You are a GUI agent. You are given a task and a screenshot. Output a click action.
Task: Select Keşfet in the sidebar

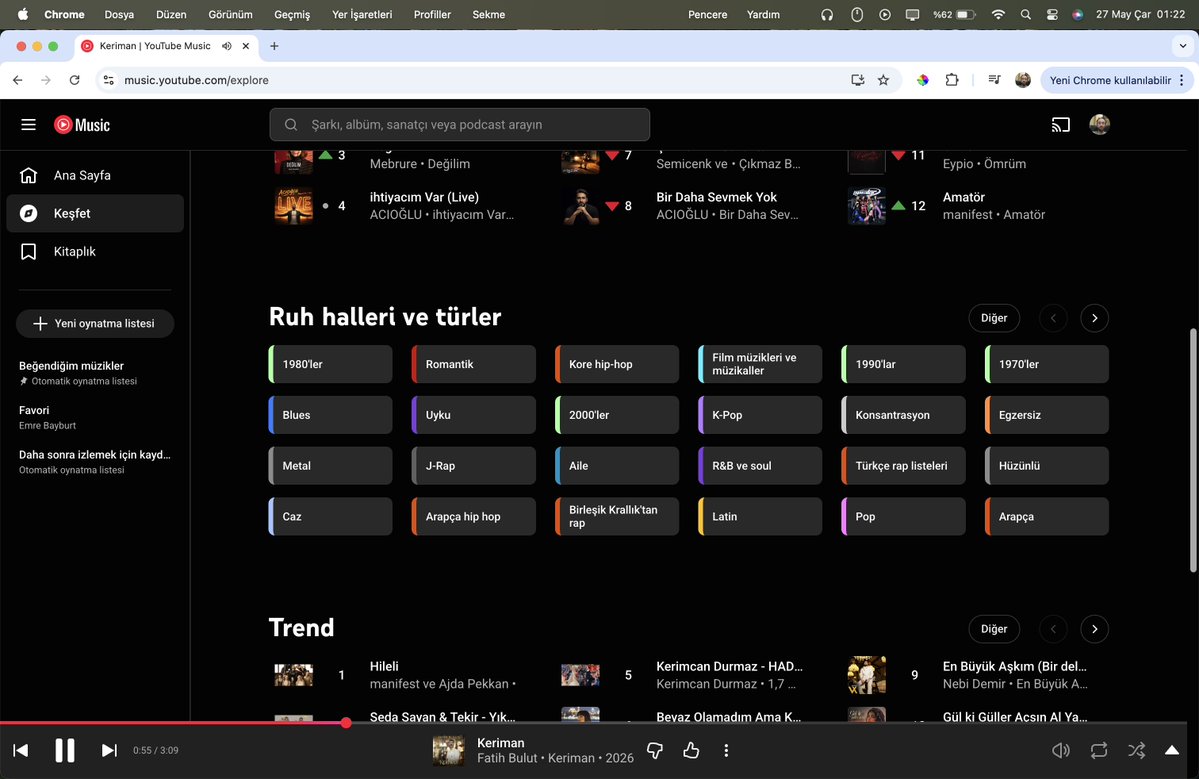click(95, 213)
